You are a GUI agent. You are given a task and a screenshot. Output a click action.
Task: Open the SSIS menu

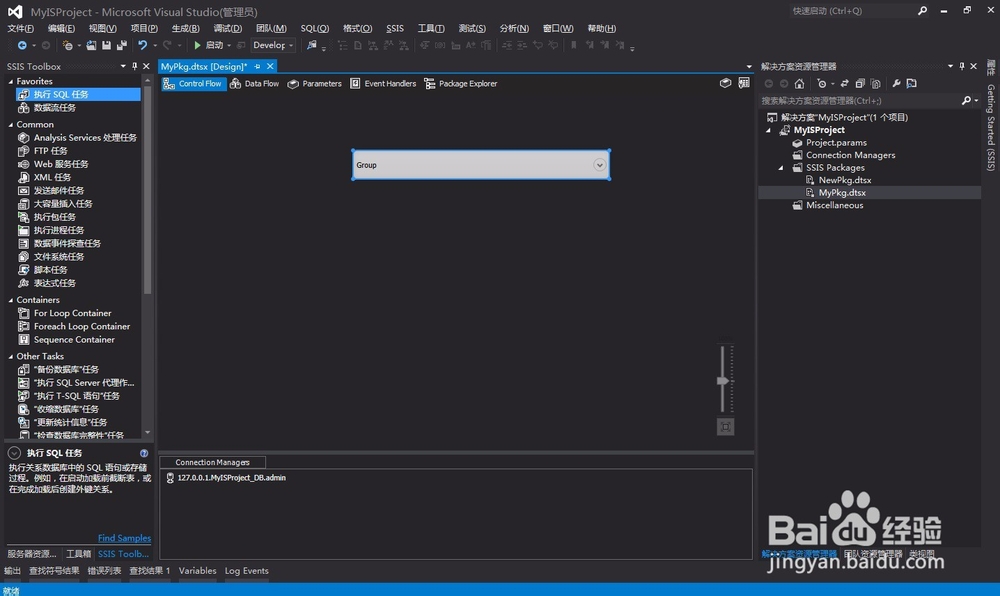tap(395, 29)
